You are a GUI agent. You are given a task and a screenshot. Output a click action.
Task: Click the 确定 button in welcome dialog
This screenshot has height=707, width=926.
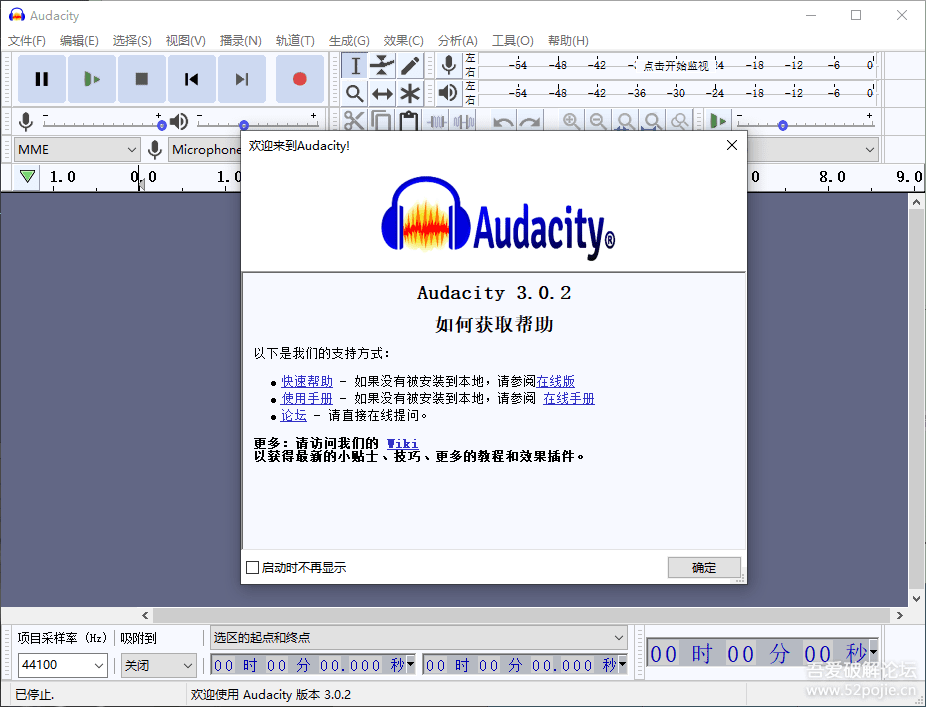[x=704, y=568]
